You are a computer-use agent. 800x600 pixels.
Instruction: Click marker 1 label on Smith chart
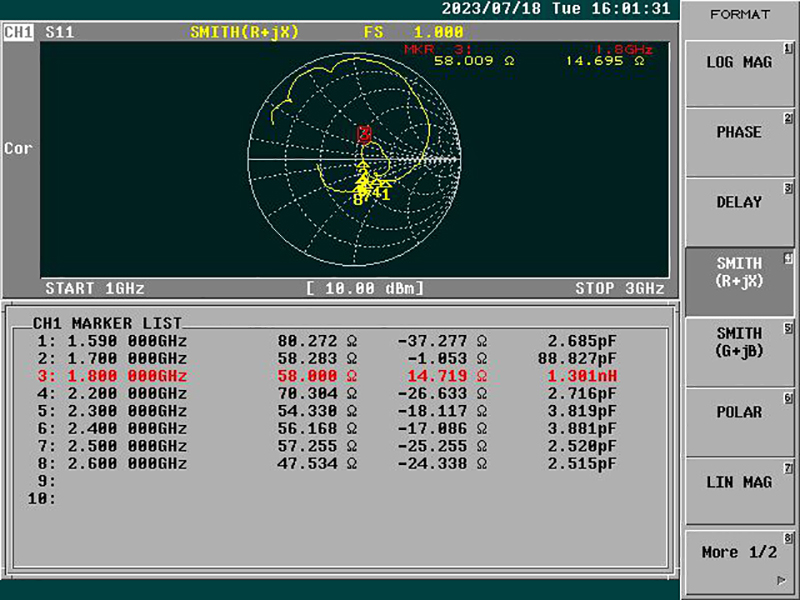coord(385,194)
